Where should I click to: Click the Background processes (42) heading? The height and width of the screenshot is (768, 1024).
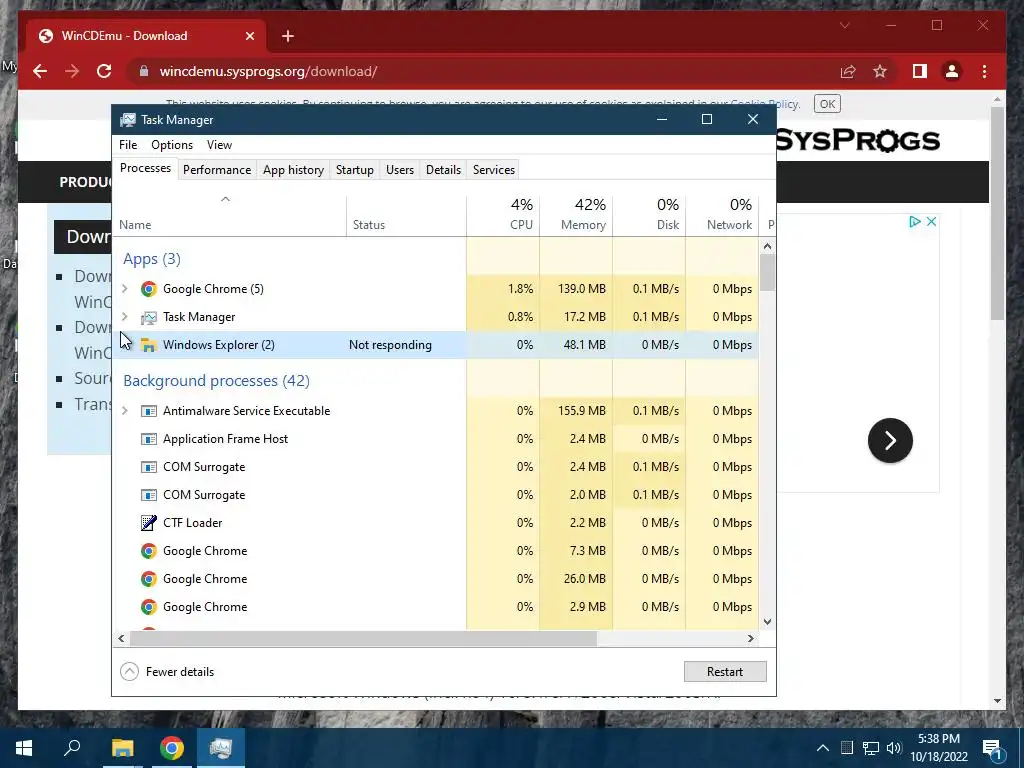point(216,381)
